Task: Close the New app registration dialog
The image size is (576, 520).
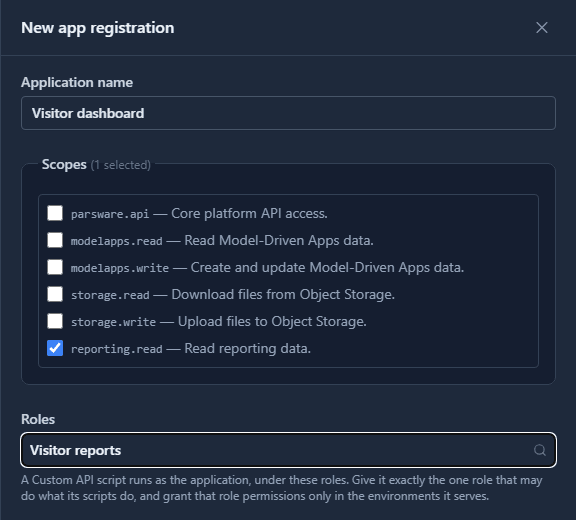Action: [x=541, y=28]
